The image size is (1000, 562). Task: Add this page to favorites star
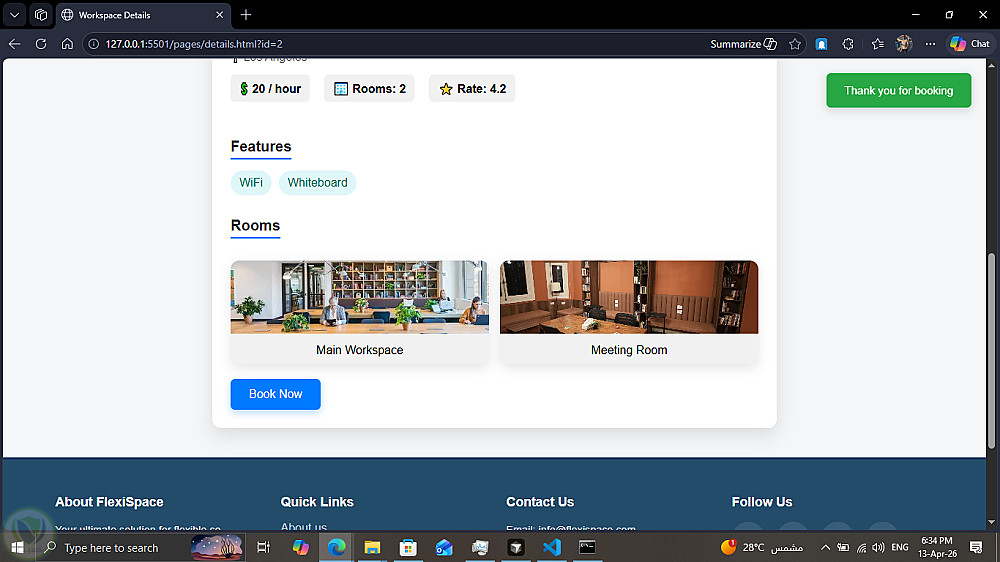click(795, 44)
